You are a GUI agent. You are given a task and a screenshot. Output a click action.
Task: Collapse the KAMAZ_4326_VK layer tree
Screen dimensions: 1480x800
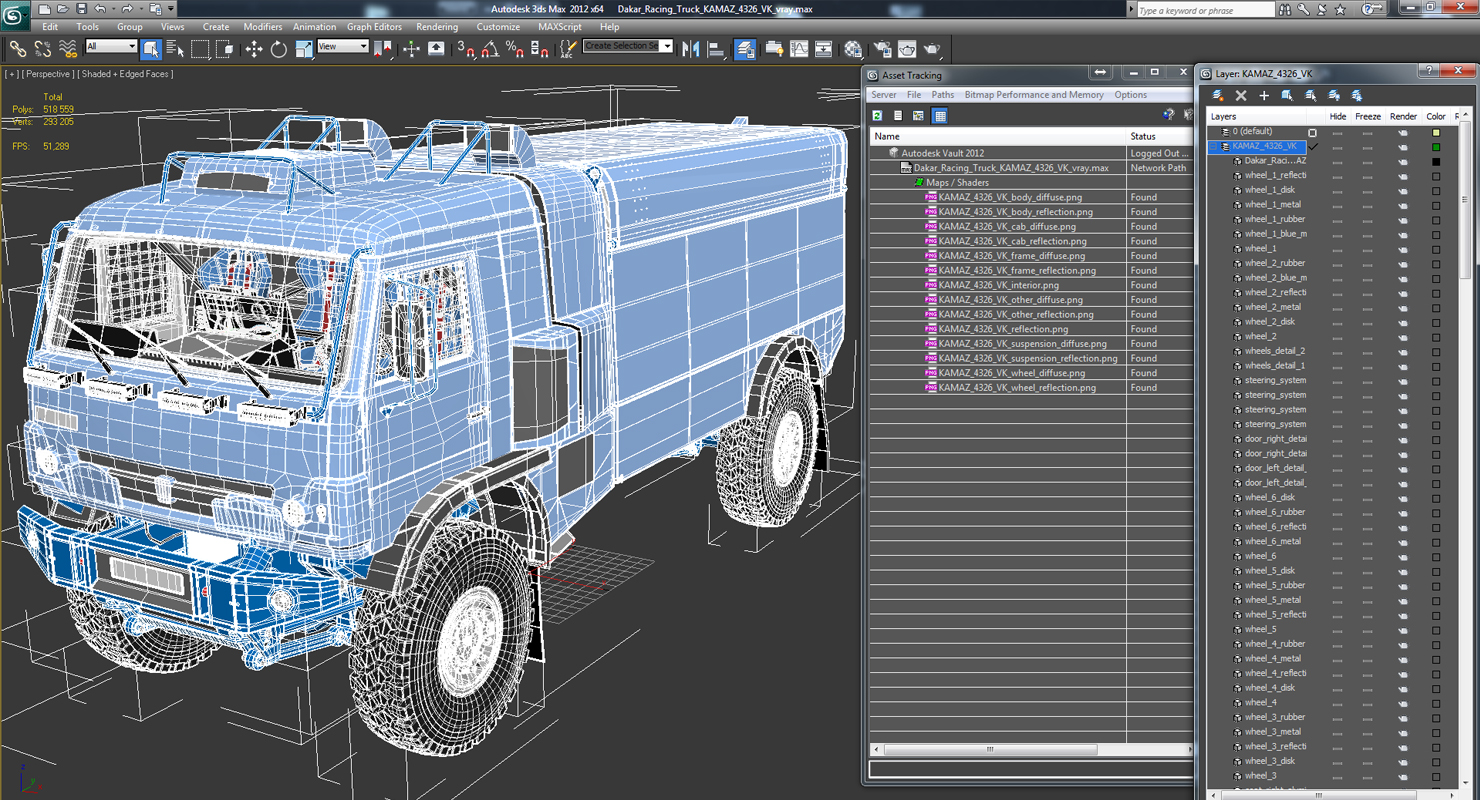1215,147
